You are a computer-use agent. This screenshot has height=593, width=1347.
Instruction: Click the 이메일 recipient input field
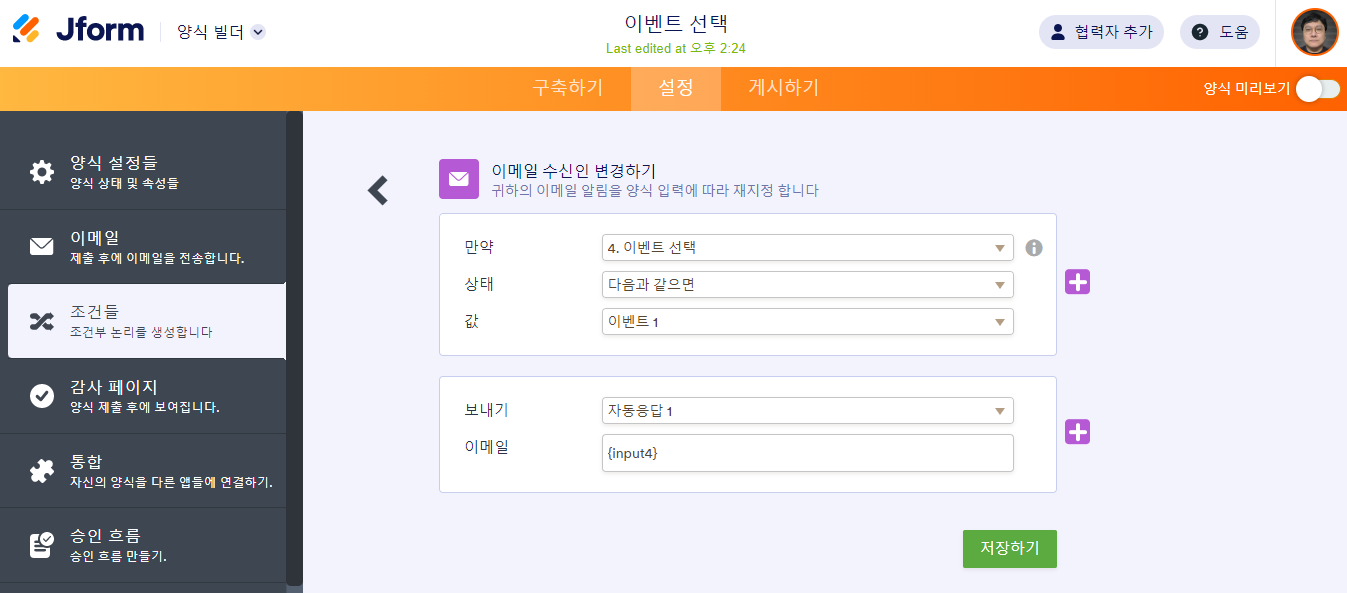click(807, 453)
